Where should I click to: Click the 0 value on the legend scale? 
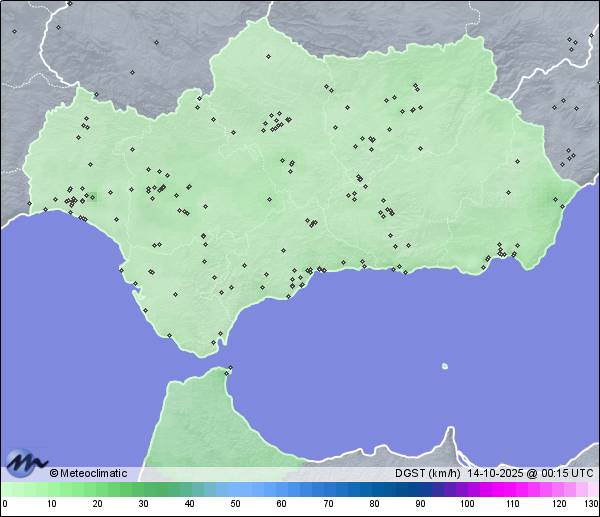5,503
